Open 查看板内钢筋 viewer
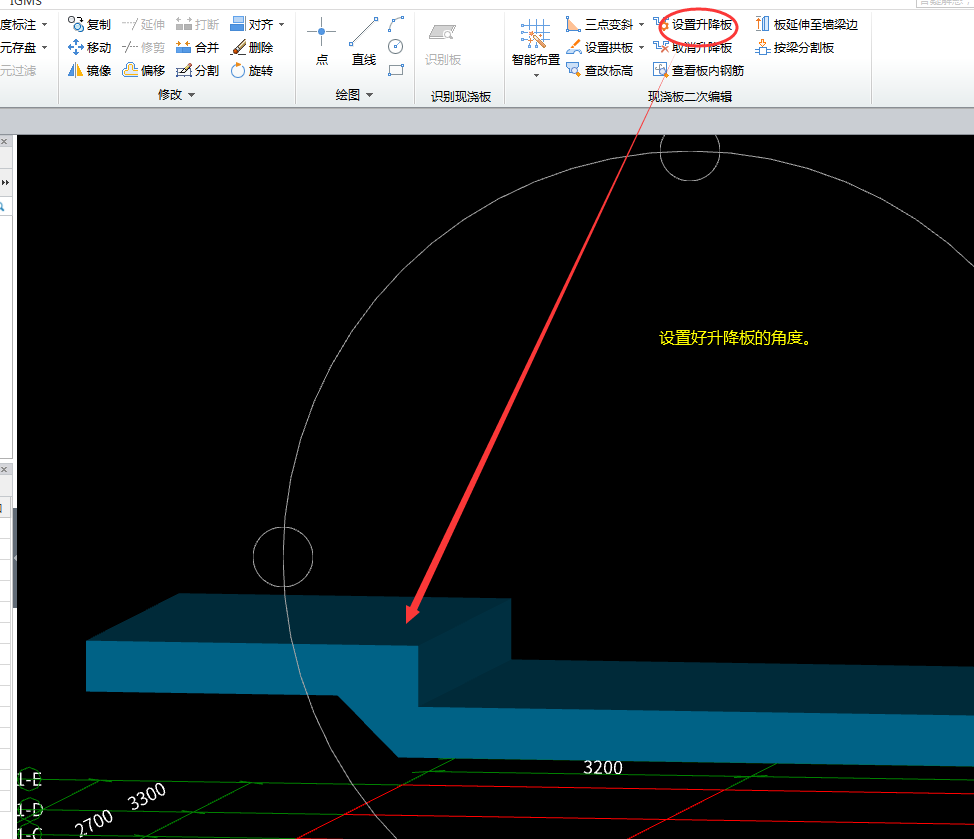 tap(699, 70)
